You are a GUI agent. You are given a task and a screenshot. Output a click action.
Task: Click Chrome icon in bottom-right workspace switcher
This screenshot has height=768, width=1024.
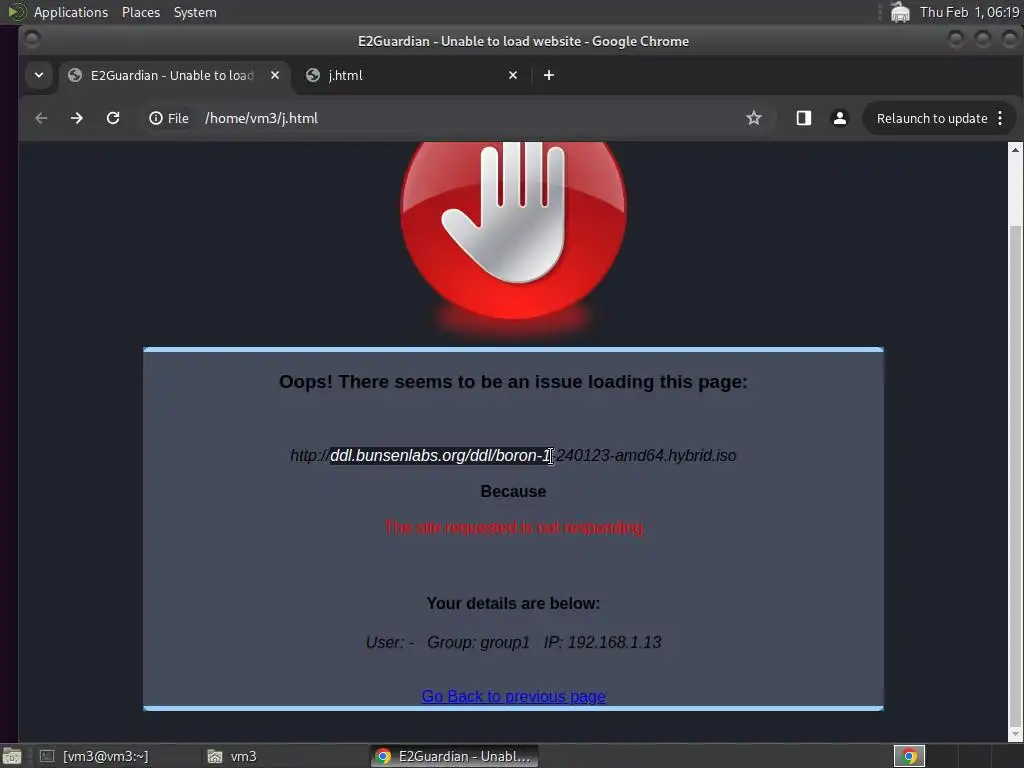click(909, 756)
